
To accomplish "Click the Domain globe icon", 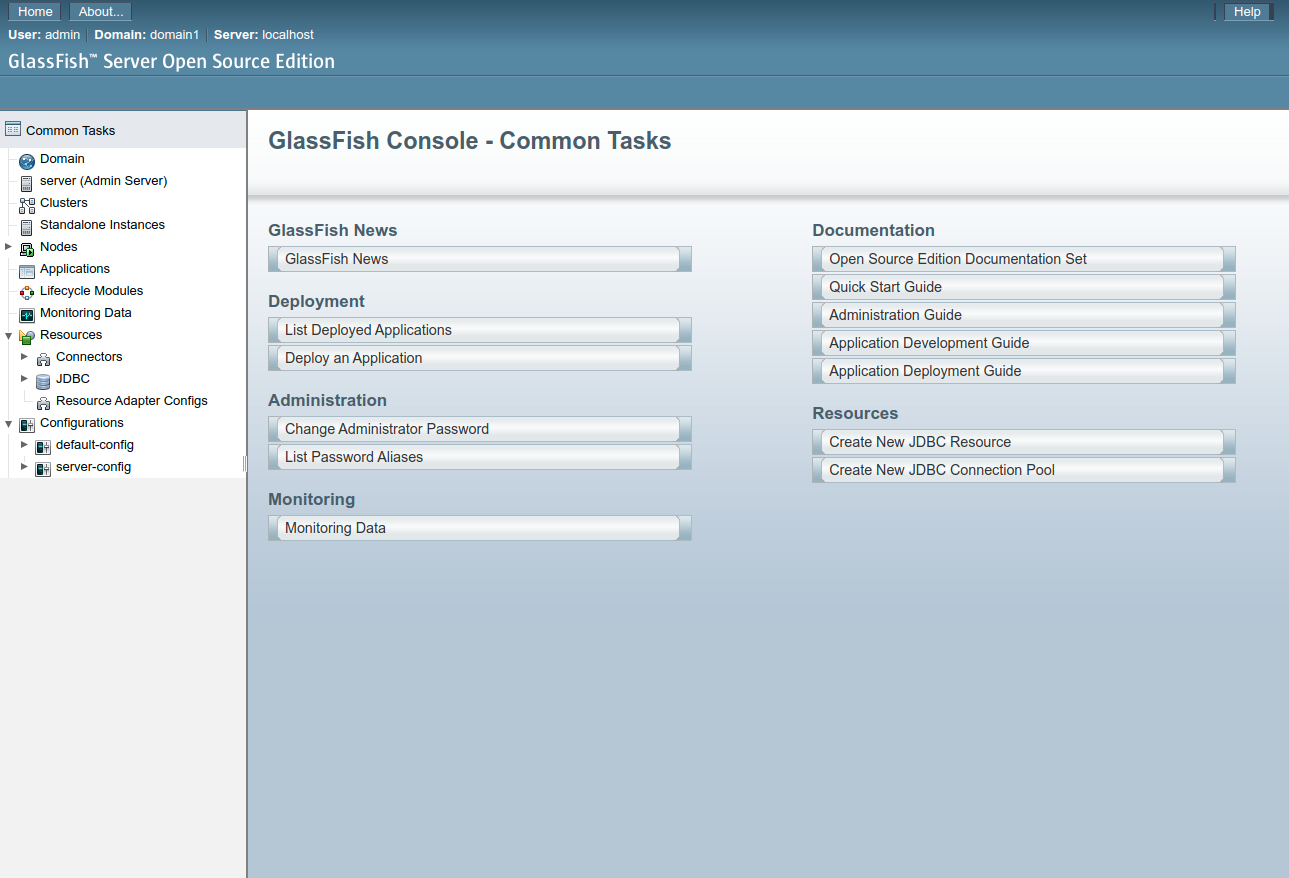I will click(27, 160).
